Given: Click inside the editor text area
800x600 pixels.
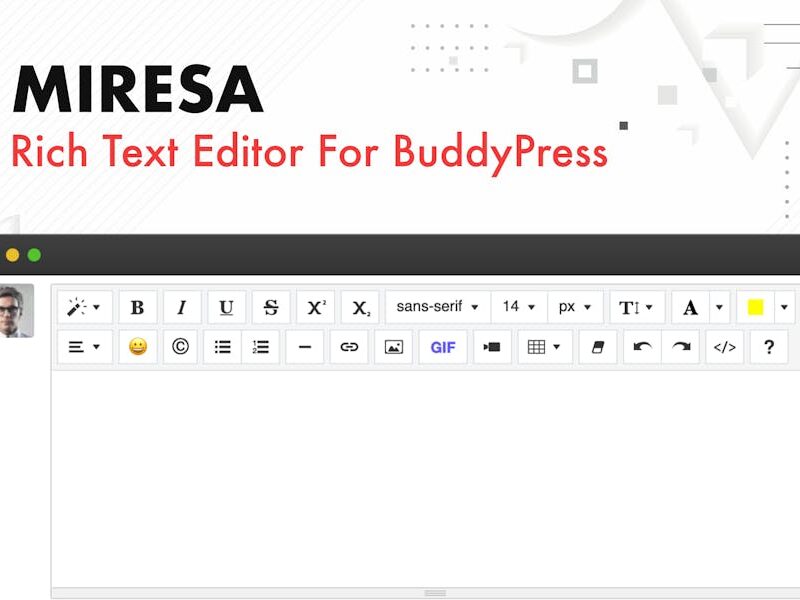Looking at the screenshot, I should tap(426, 479).
